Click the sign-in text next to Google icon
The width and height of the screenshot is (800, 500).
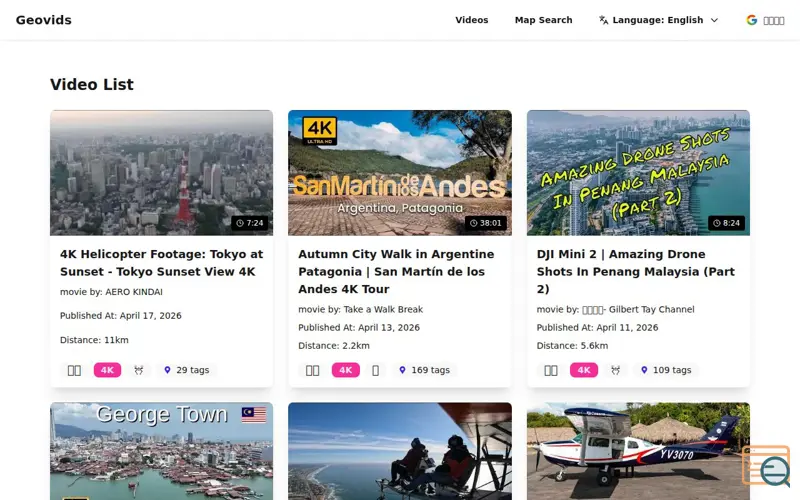[x=773, y=20]
